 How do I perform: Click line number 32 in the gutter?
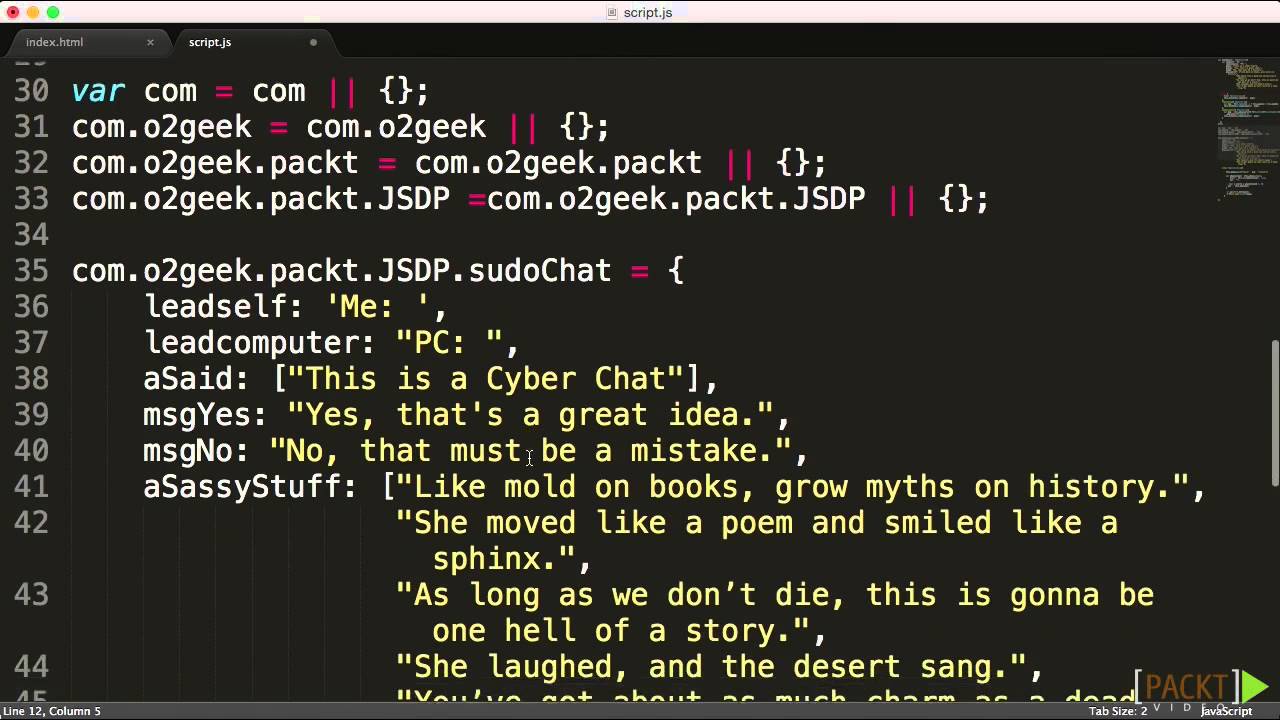tap(31, 163)
